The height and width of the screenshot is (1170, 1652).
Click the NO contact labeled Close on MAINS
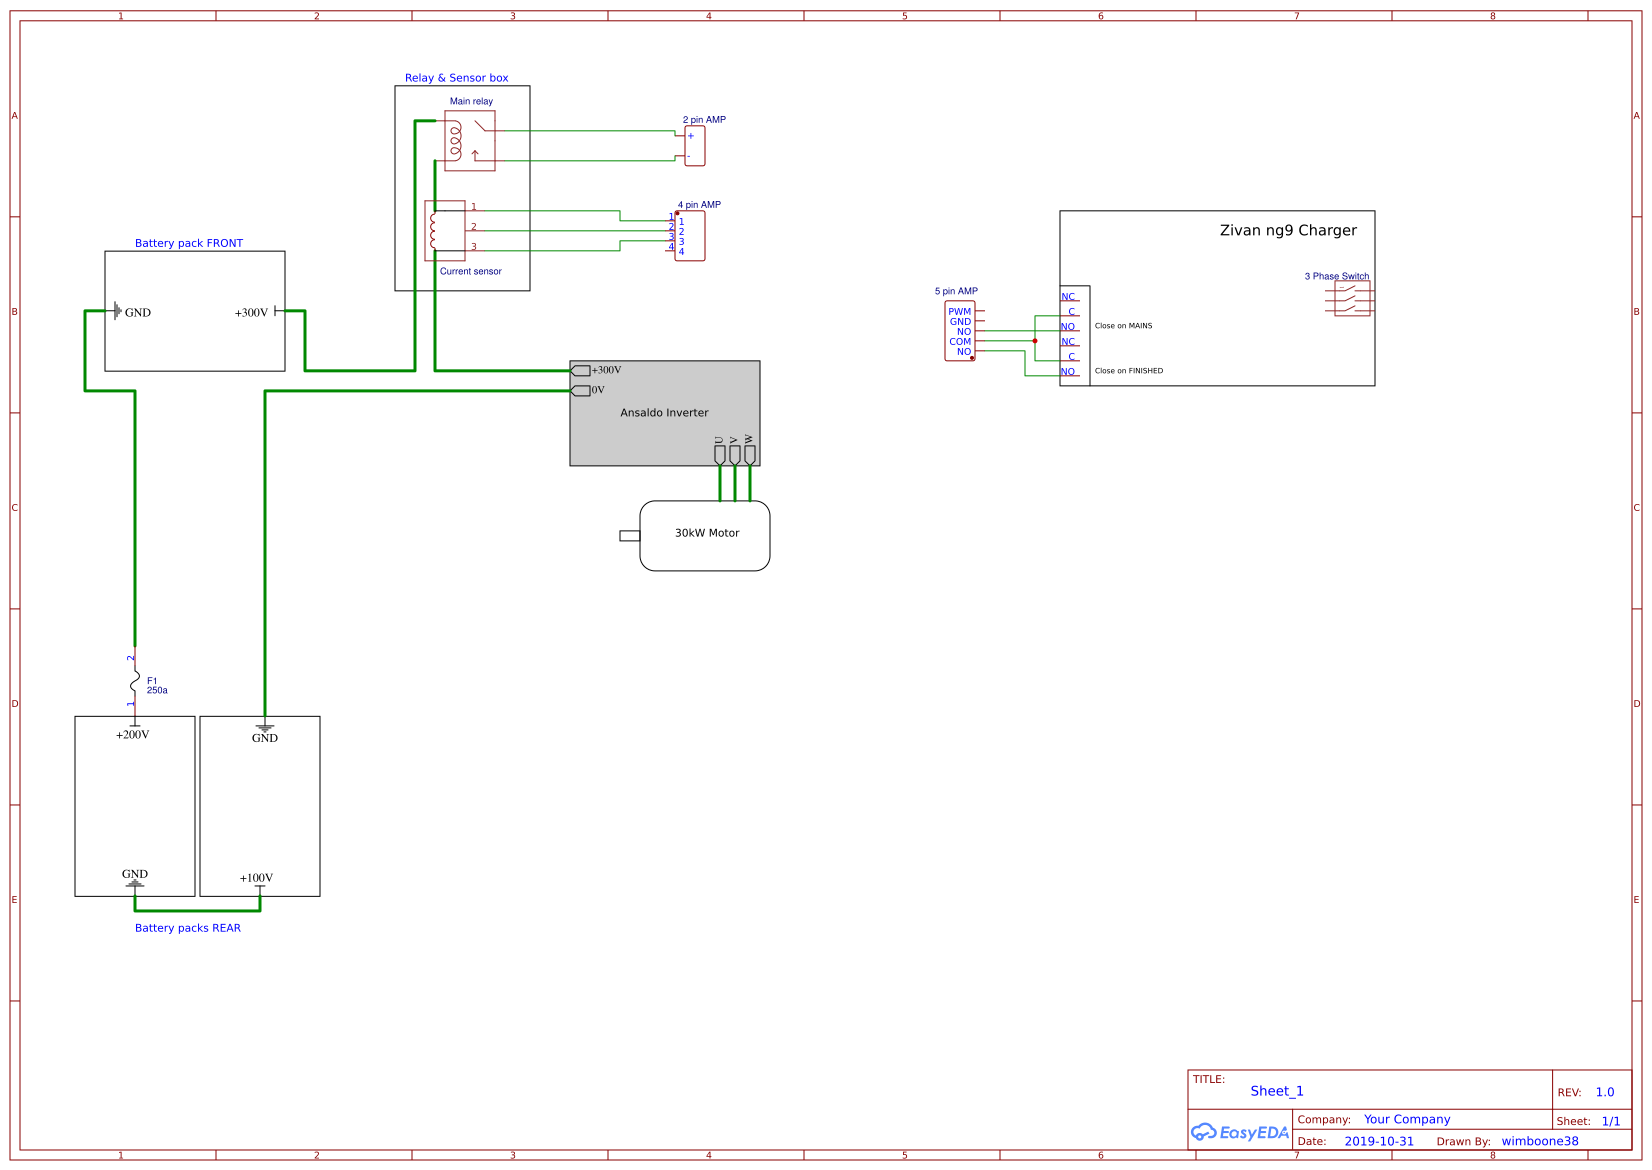pos(1068,327)
